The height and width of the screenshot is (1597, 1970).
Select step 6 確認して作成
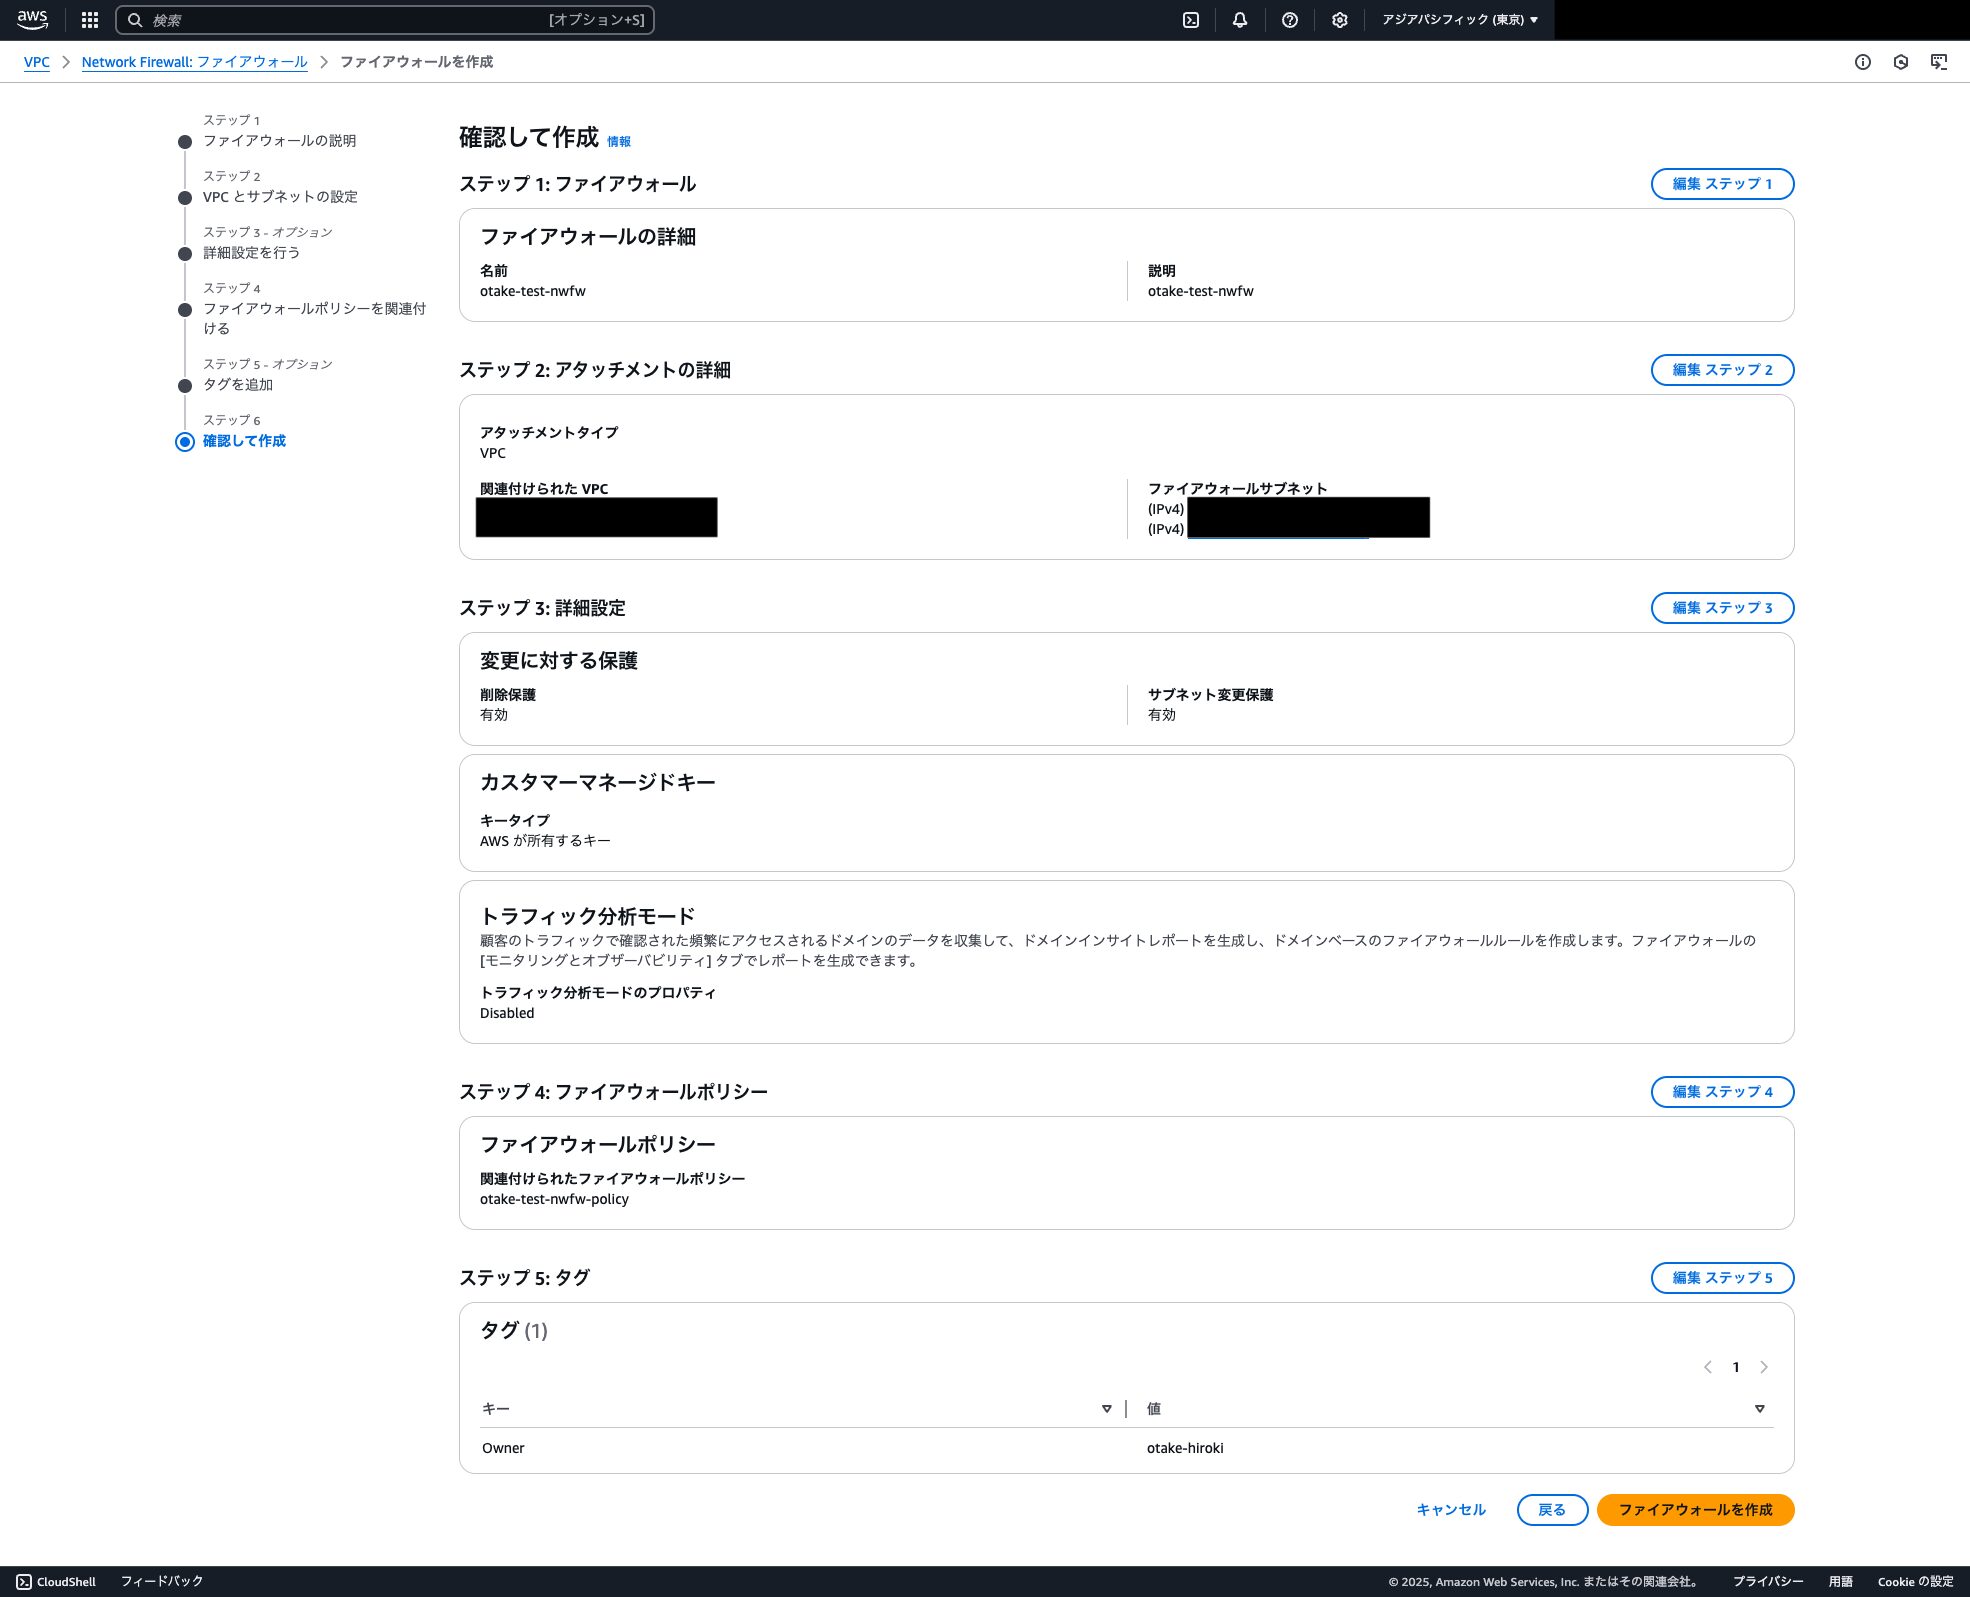pyautogui.click(x=244, y=441)
